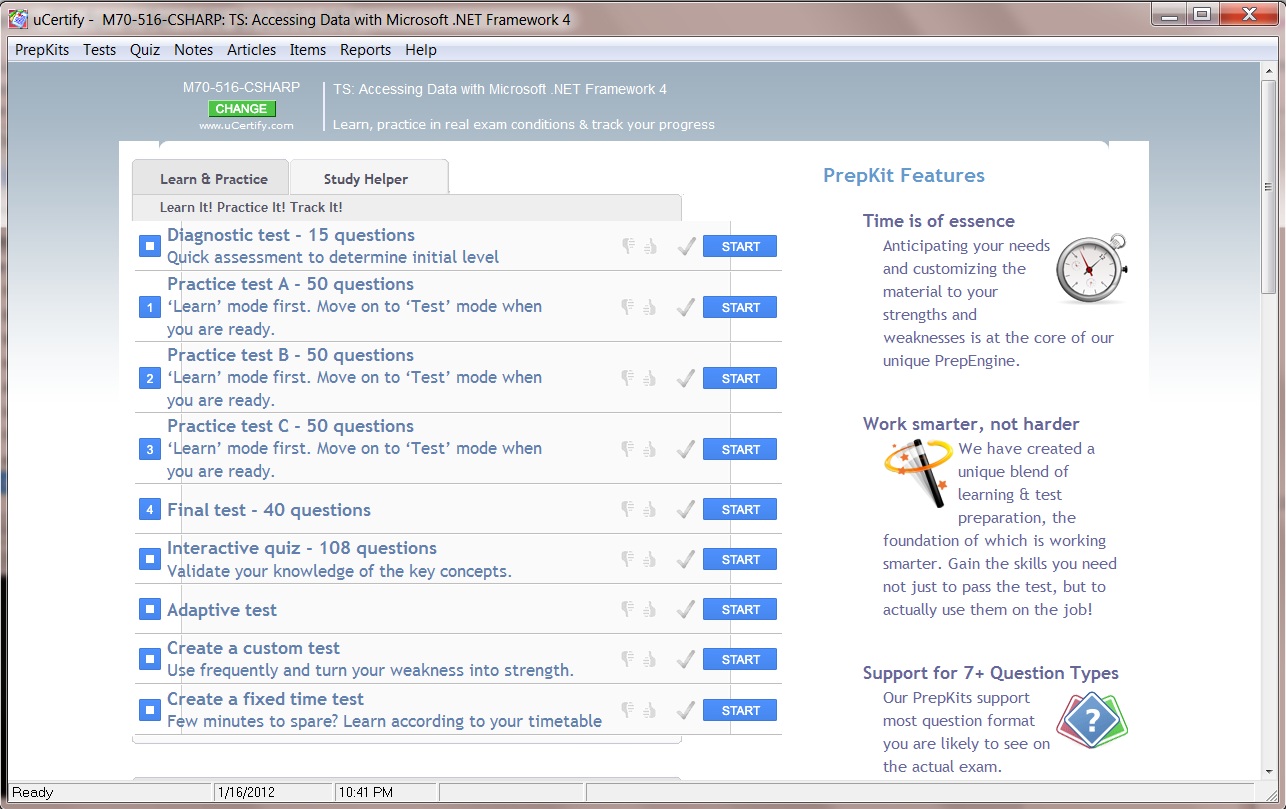Viewport: 1286px width, 809px height.
Task: Click thumbs-down icon in Diagnostic test row
Action: point(628,246)
